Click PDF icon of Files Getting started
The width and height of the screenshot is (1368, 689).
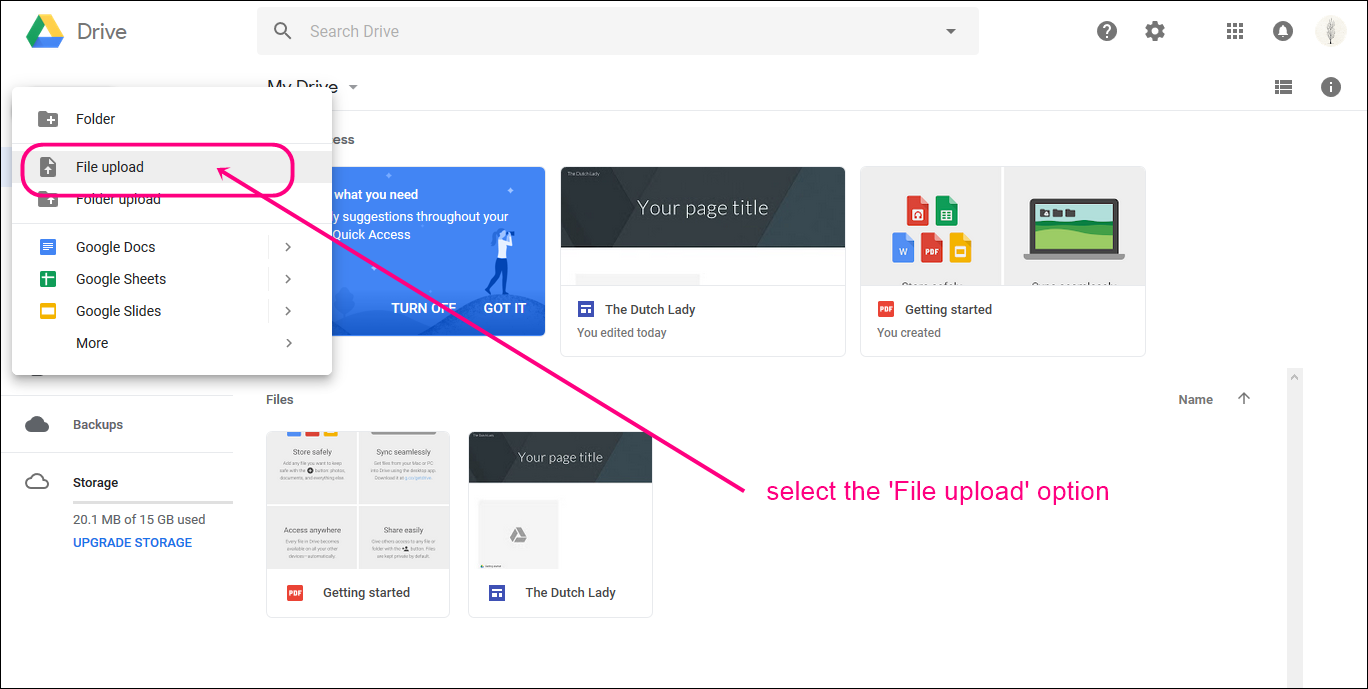point(295,593)
